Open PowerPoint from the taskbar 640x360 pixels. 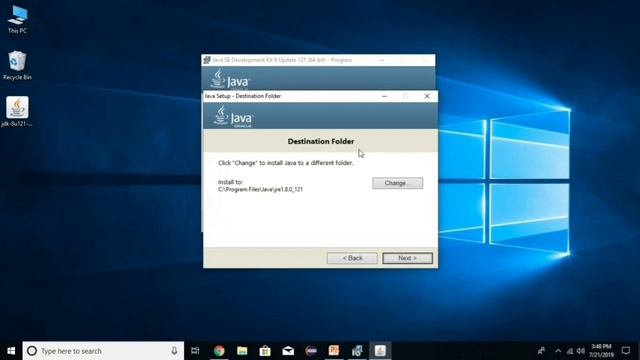point(334,351)
